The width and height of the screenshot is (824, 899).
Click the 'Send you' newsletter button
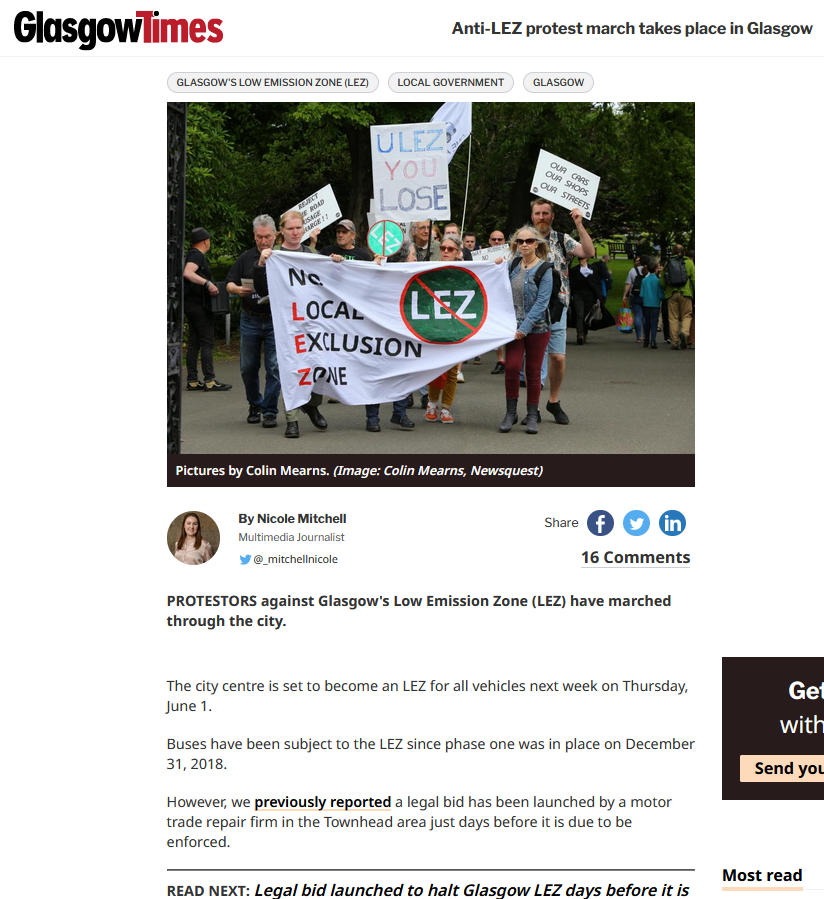tap(782, 768)
